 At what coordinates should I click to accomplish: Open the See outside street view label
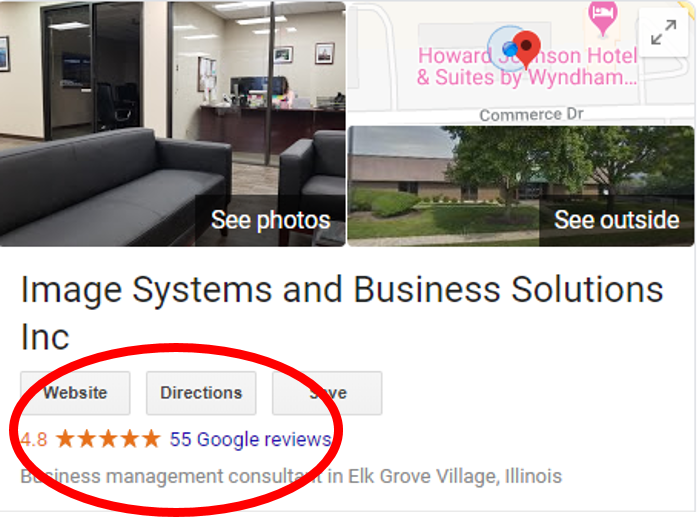(x=617, y=220)
